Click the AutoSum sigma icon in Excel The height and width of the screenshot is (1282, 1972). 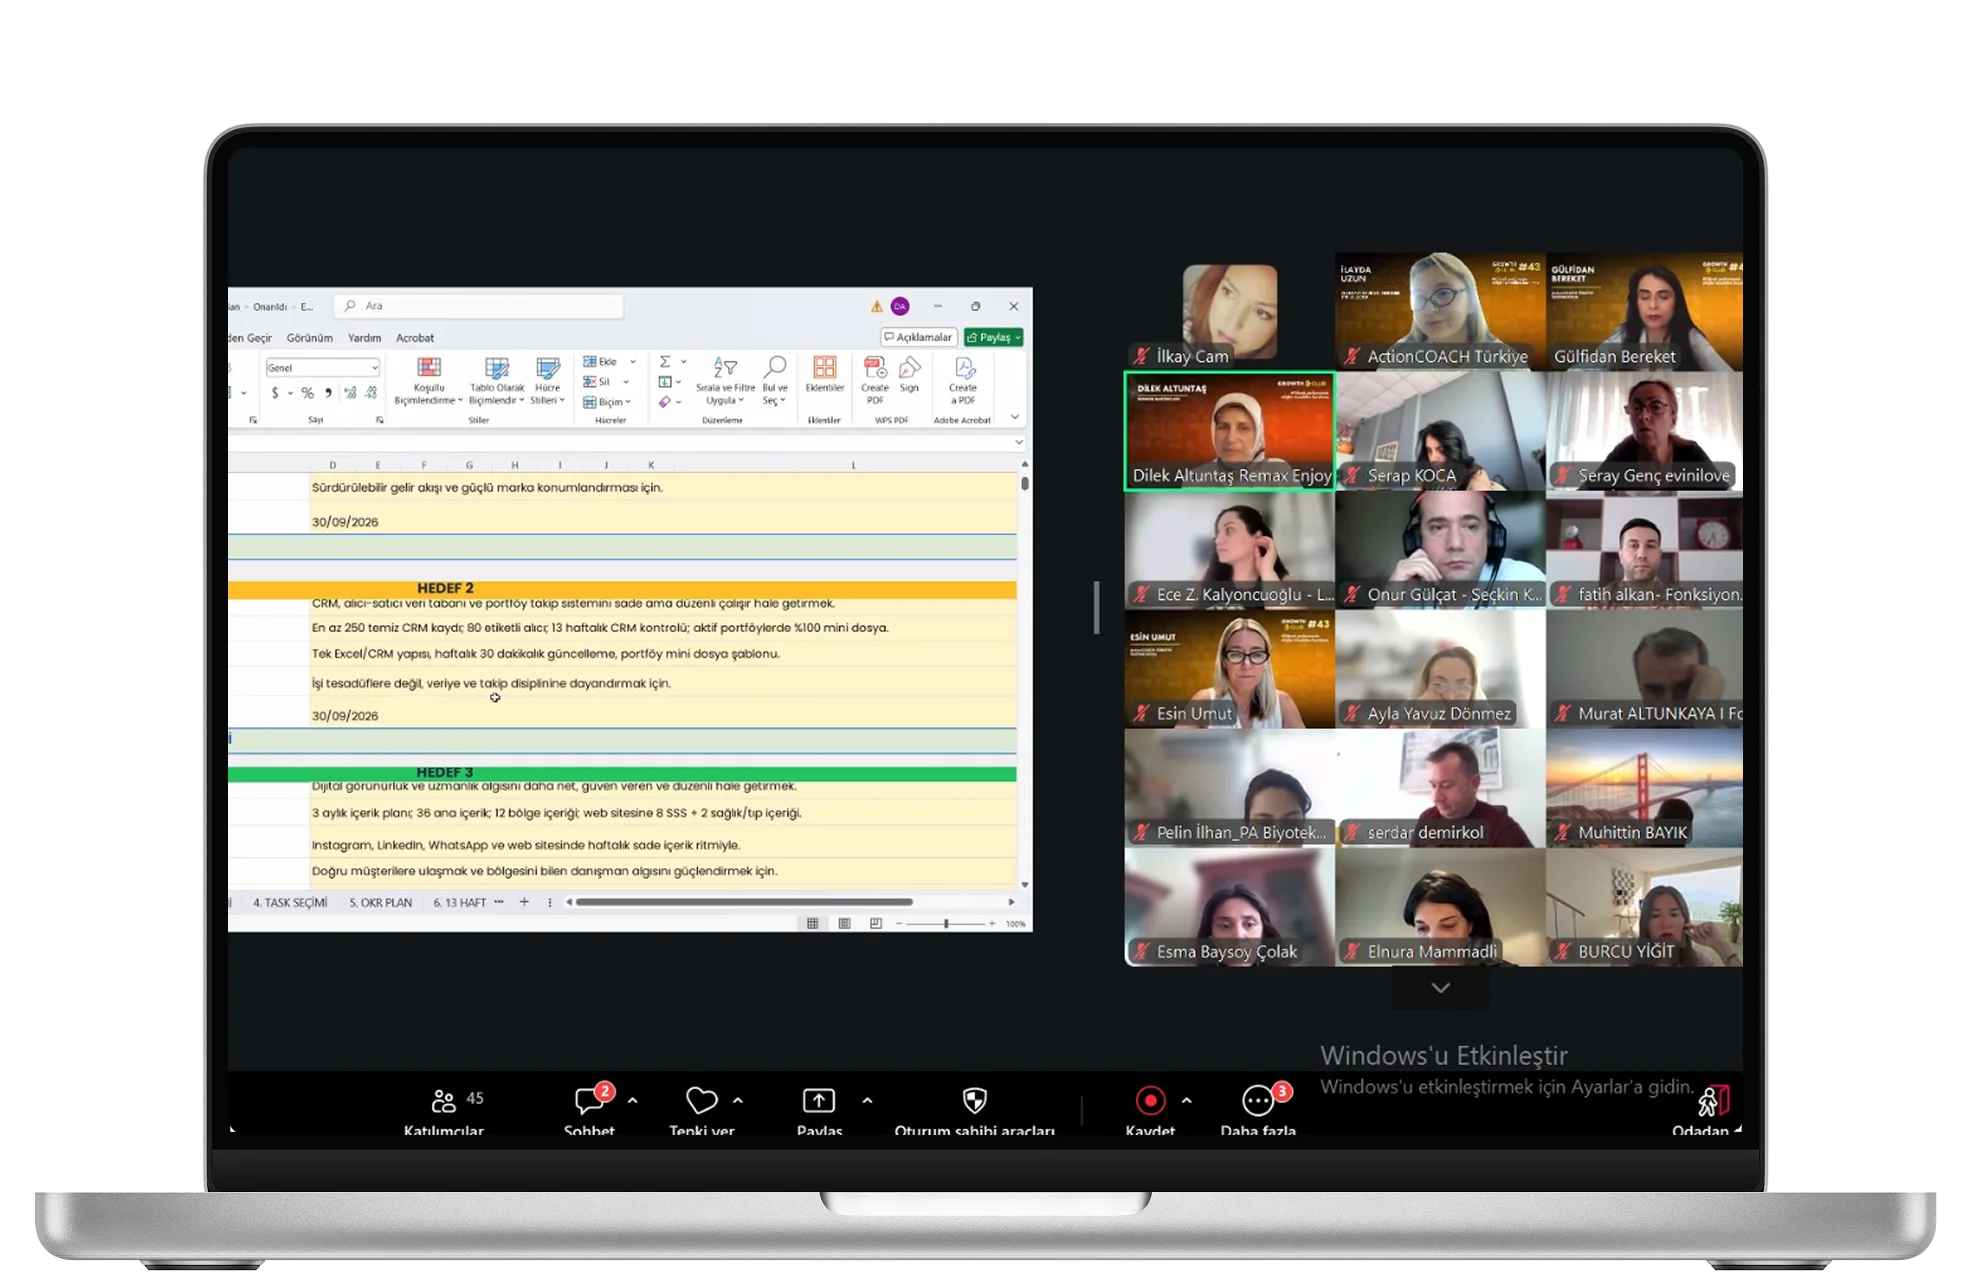click(665, 362)
